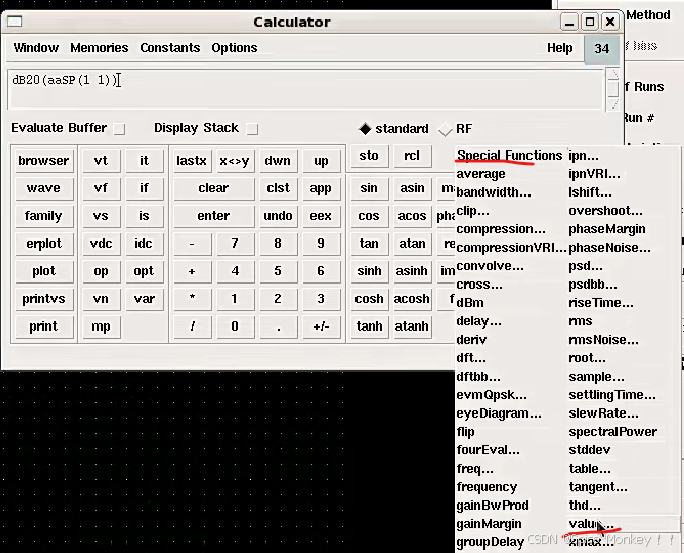684x553 pixels.
Task: Open the Window menu
Action: (36, 48)
